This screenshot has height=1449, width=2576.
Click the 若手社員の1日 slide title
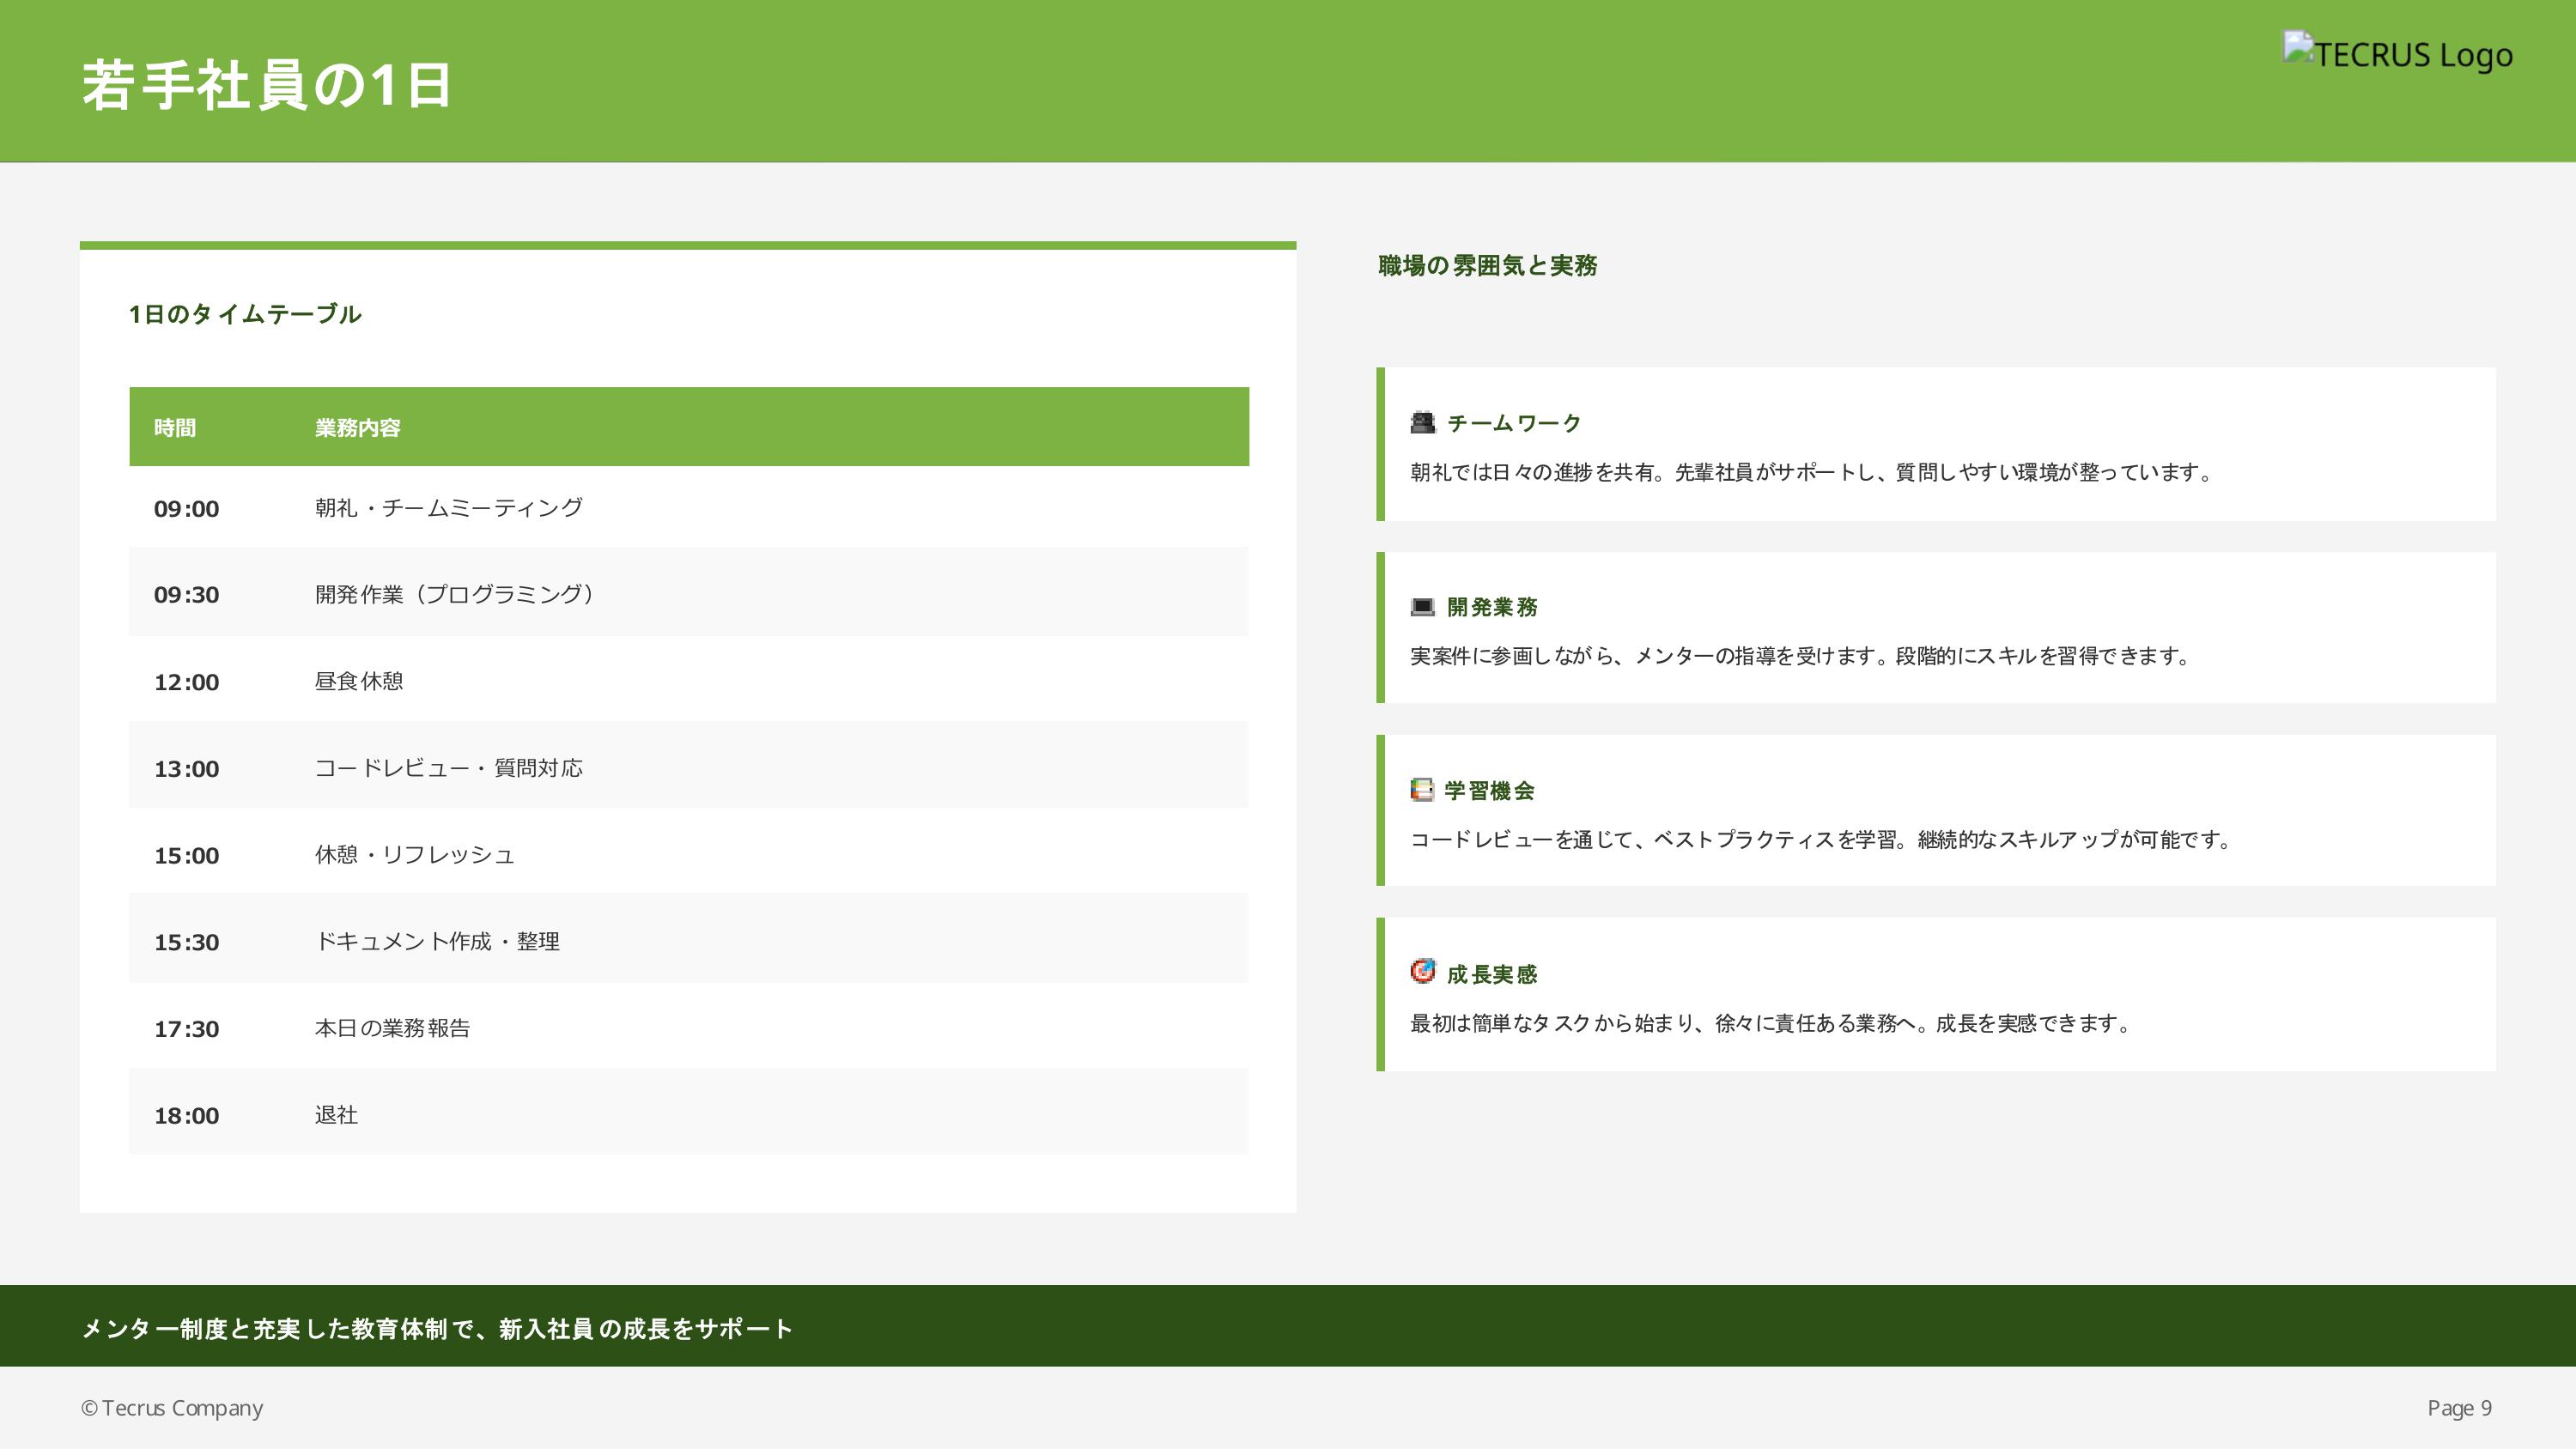(266, 85)
